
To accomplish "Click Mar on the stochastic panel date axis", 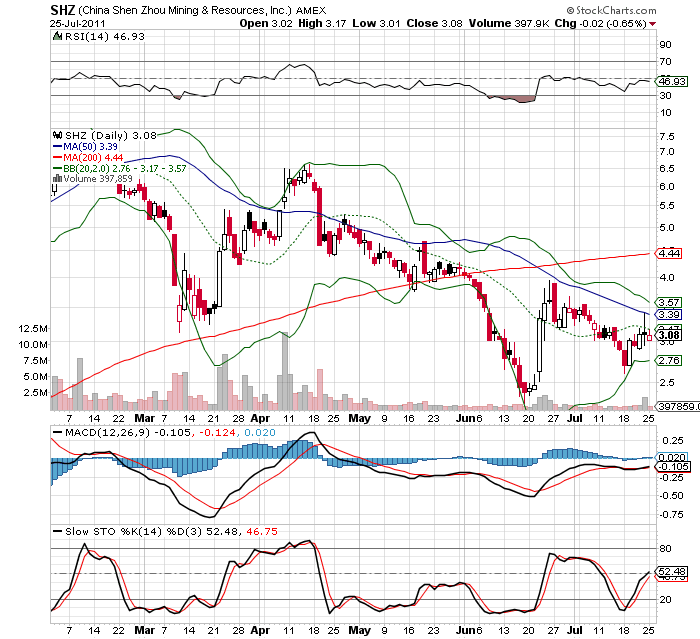I will [145, 631].
